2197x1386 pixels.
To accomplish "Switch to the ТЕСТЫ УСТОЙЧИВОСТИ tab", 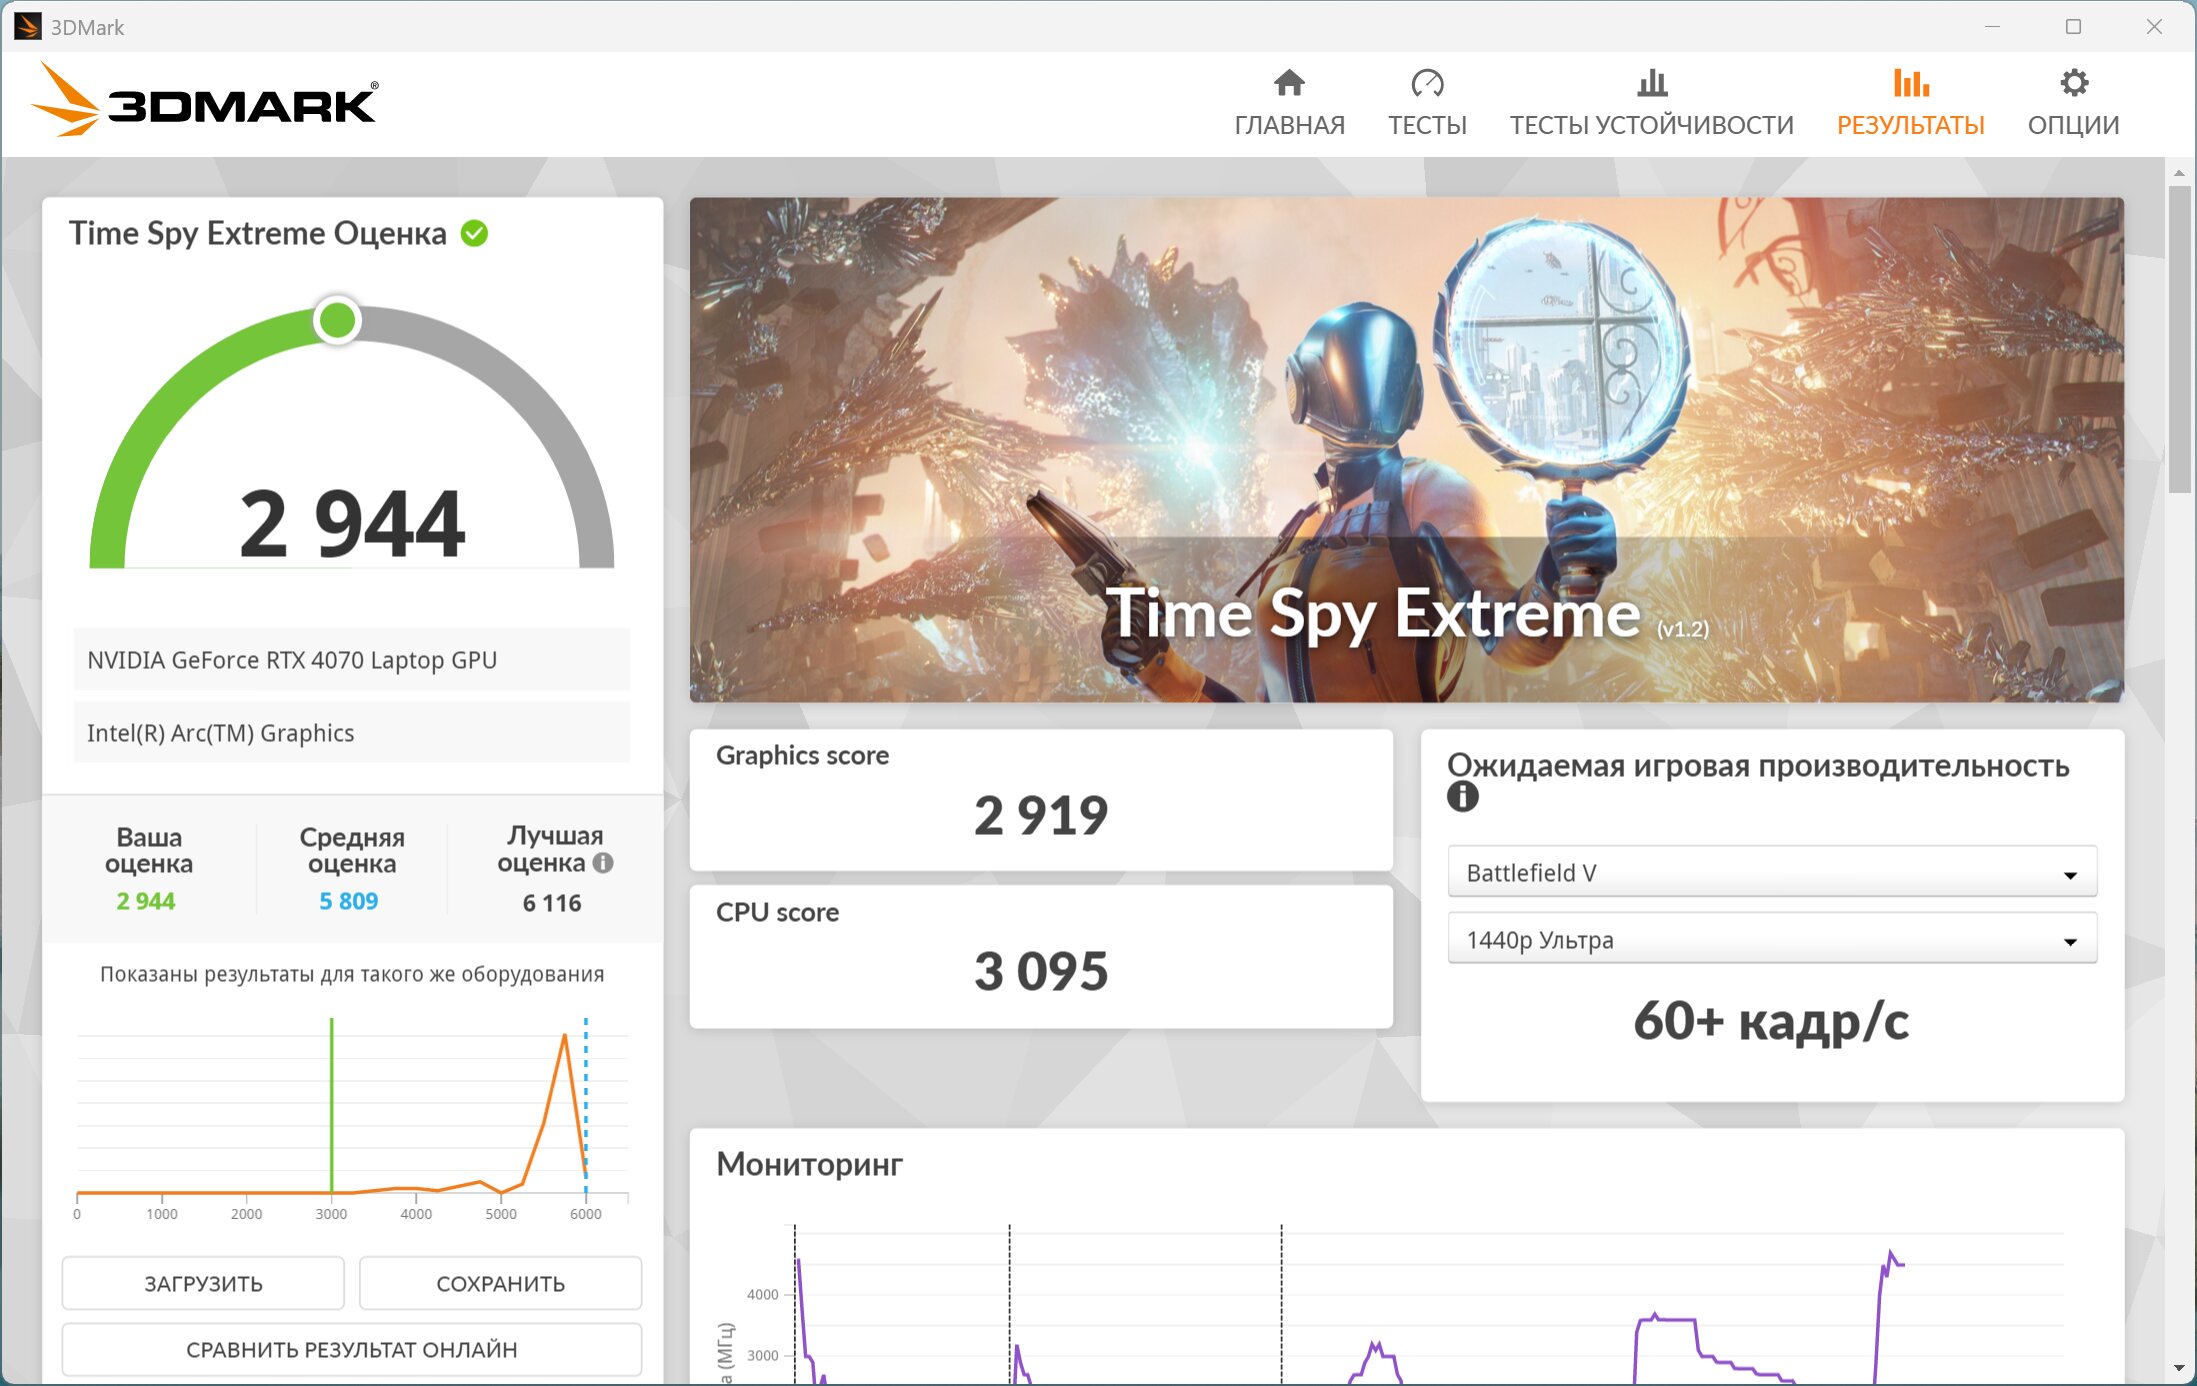I will coord(1652,125).
